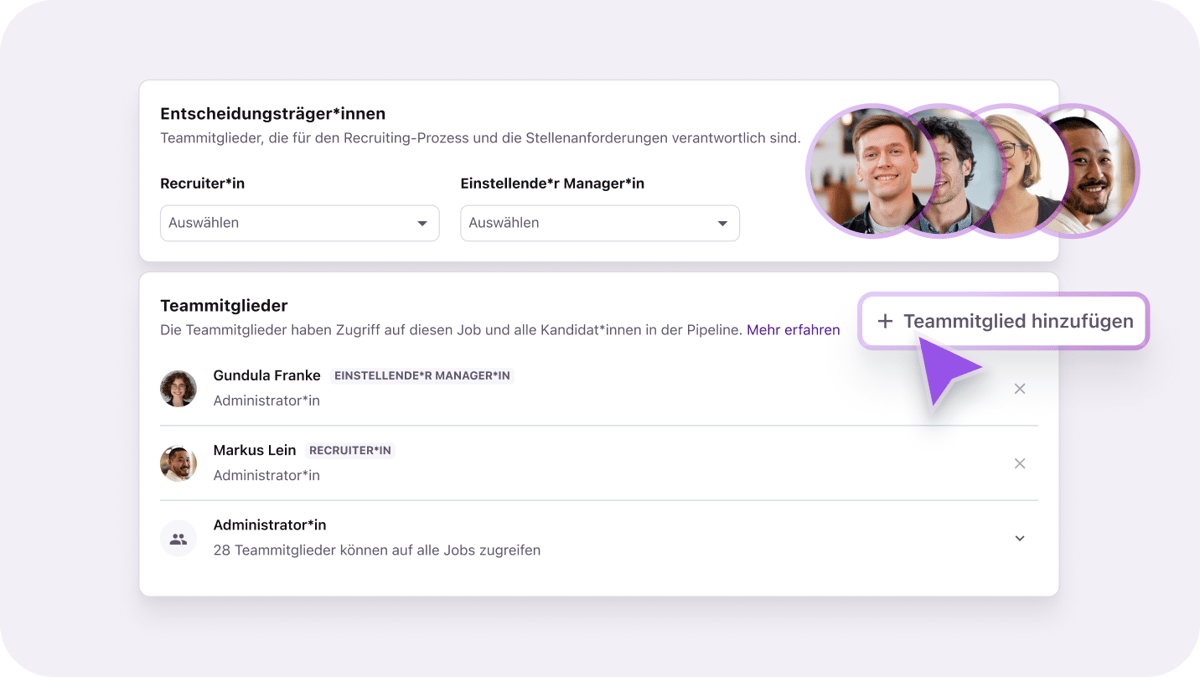
Task: Remove Gundula Franke with the X icon
Action: click(1019, 389)
